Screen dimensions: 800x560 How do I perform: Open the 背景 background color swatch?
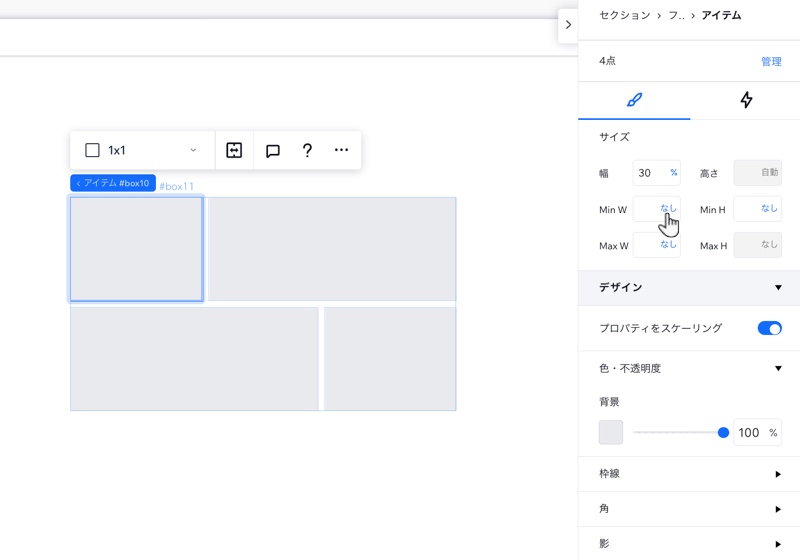611,432
